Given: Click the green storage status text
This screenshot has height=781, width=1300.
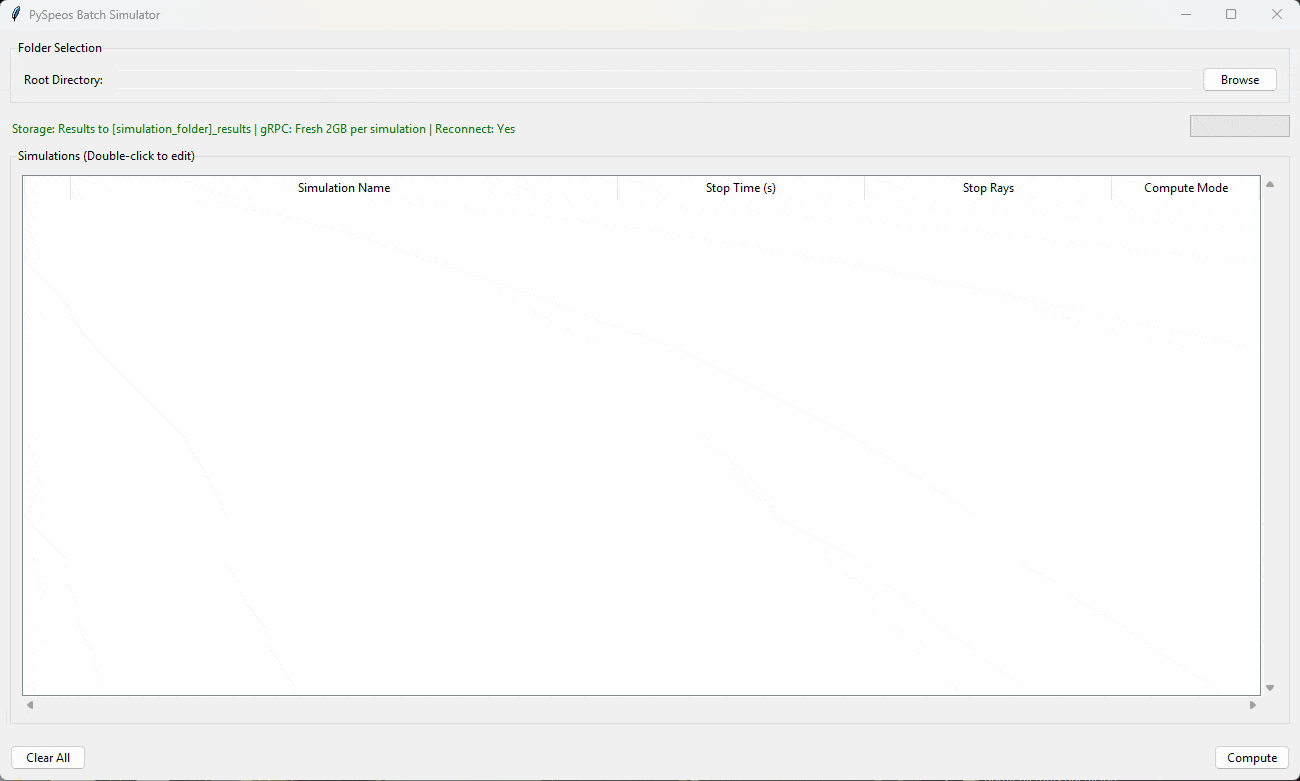Looking at the screenshot, I should point(263,129).
